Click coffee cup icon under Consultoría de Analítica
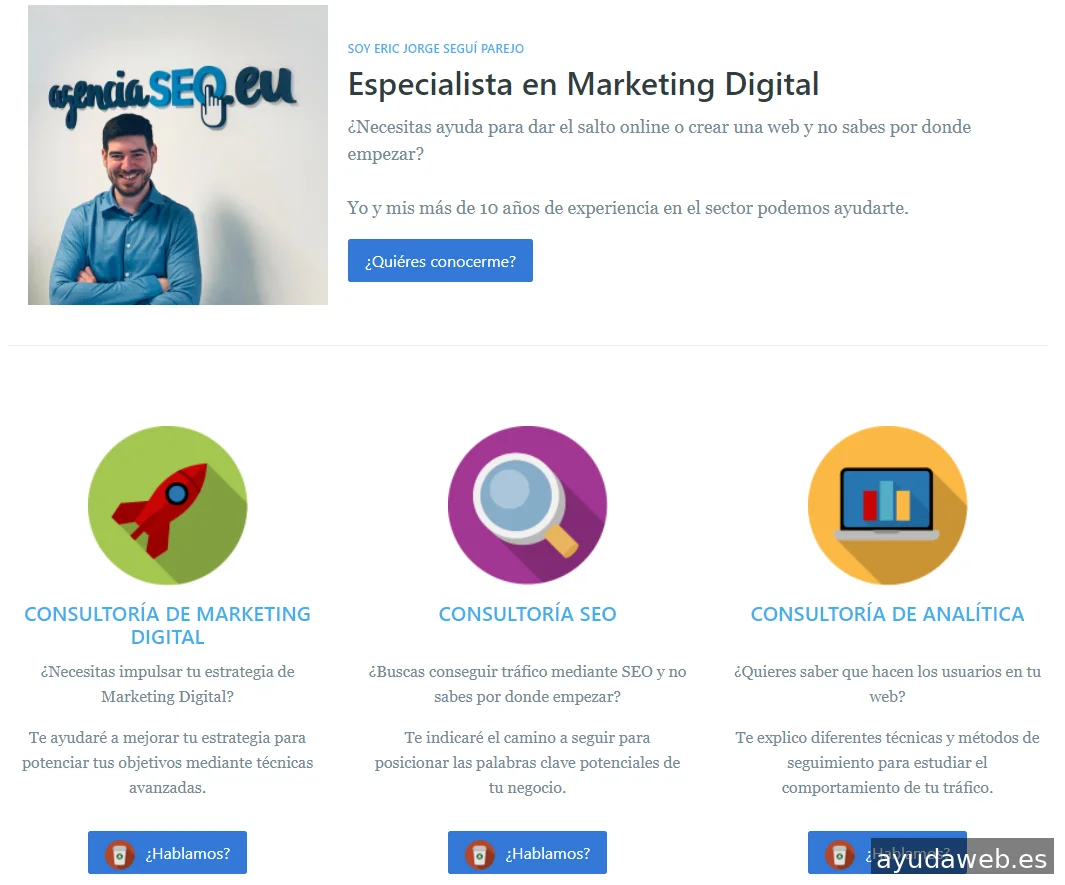The width and height of the screenshot is (1065, 885). [x=840, y=854]
